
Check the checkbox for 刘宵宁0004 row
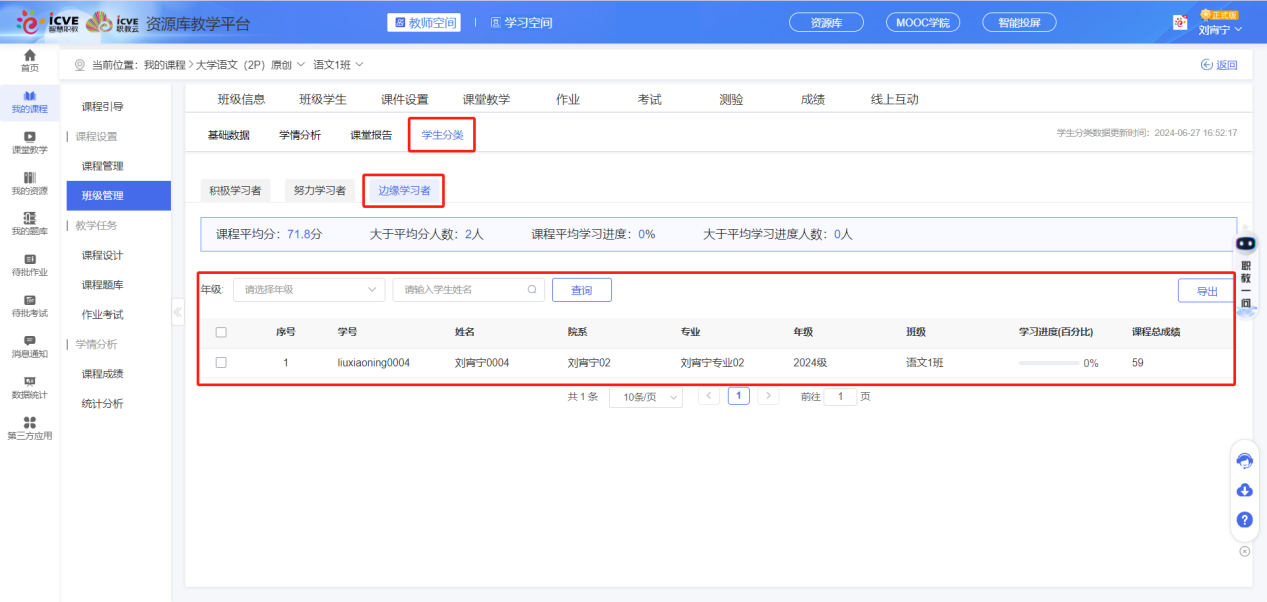point(221,364)
